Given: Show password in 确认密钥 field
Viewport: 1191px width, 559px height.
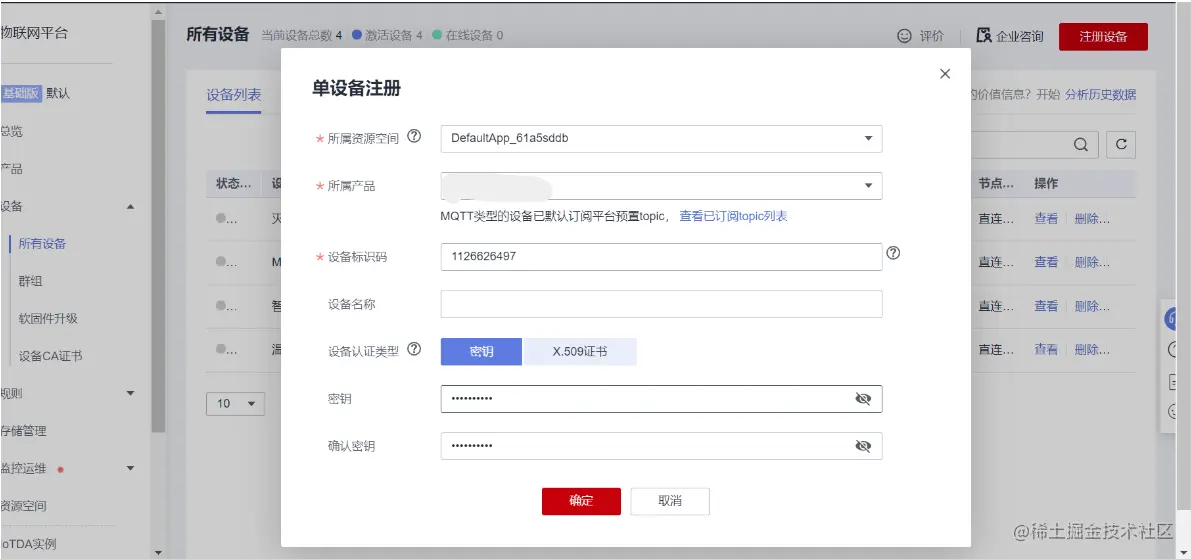Looking at the screenshot, I should (863, 446).
